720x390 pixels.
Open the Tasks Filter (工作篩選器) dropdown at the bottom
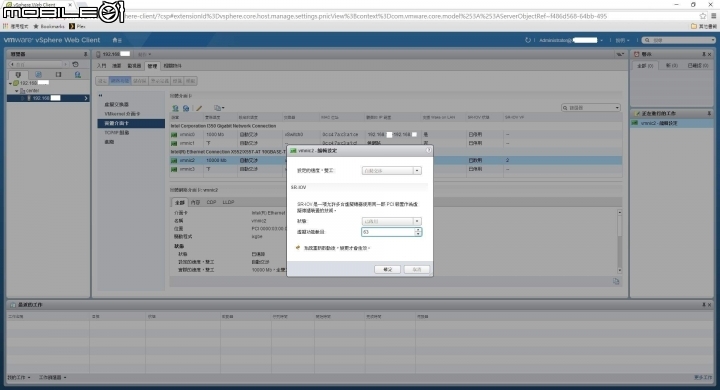[x=52, y=378]
